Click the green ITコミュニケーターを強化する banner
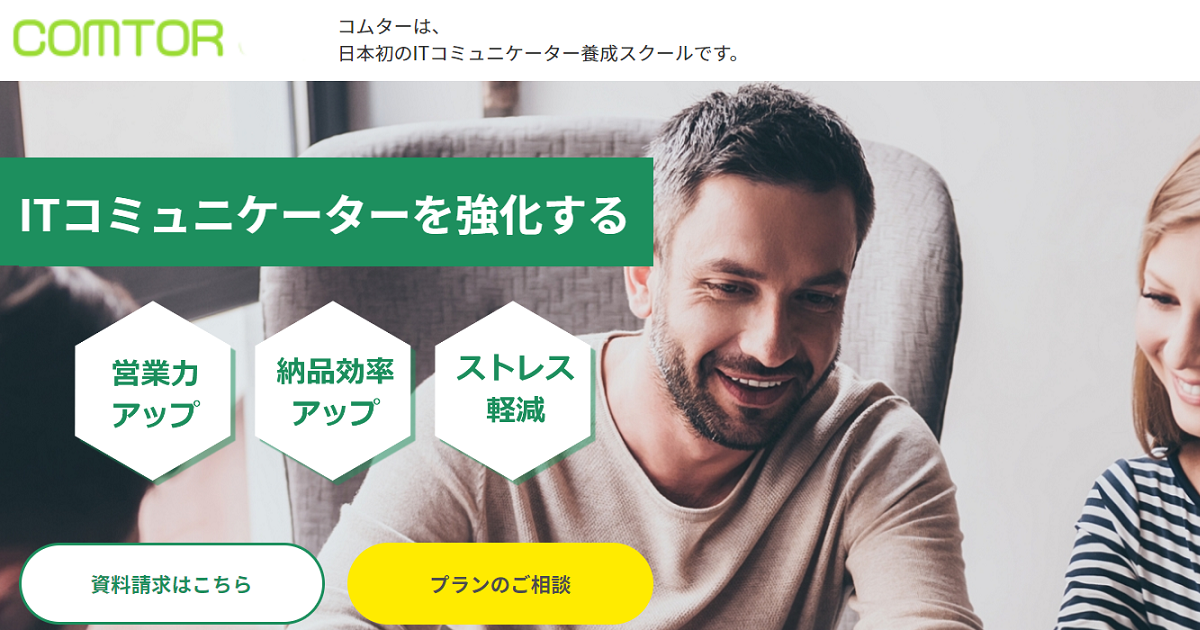 tap(326, 212)
